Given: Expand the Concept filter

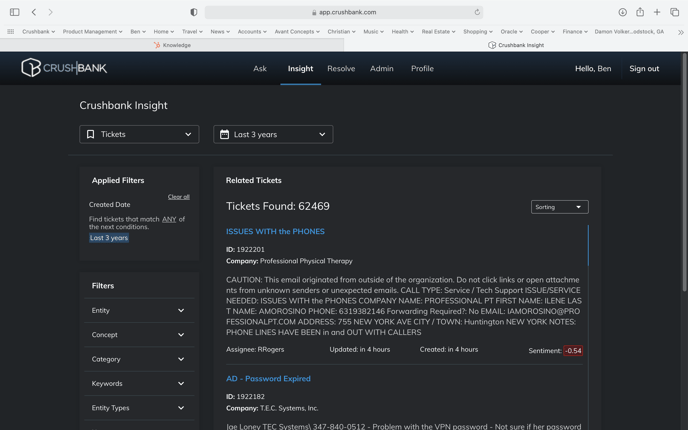Looking at the screenshot, I should point(139,335).
